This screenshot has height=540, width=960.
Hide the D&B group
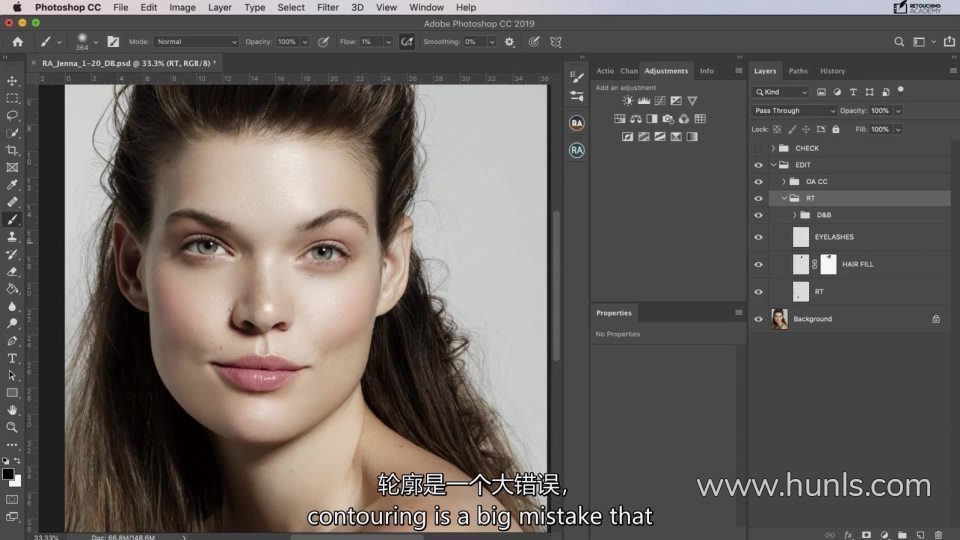[x=759, y=216]
